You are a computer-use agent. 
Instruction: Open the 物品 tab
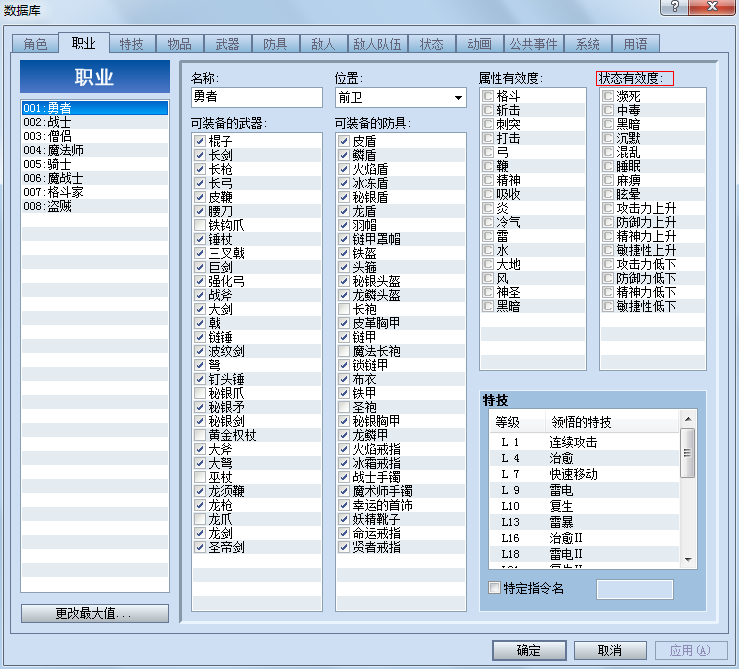(x=180, y=44)
